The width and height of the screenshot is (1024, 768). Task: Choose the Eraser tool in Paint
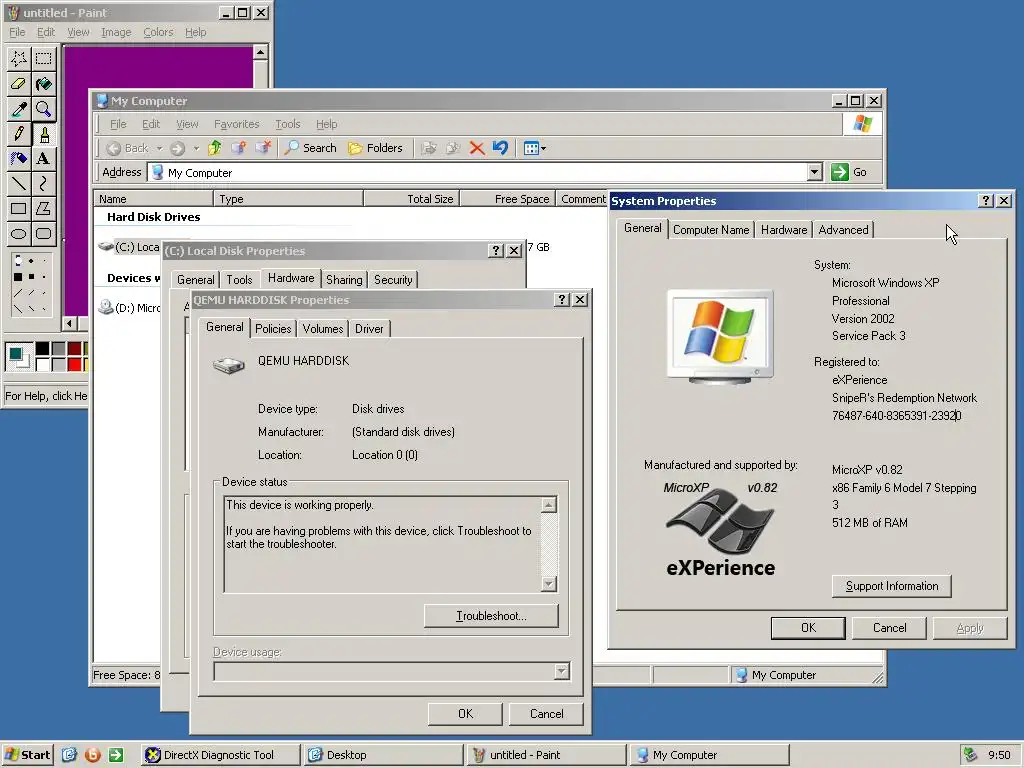coord(18,84)
